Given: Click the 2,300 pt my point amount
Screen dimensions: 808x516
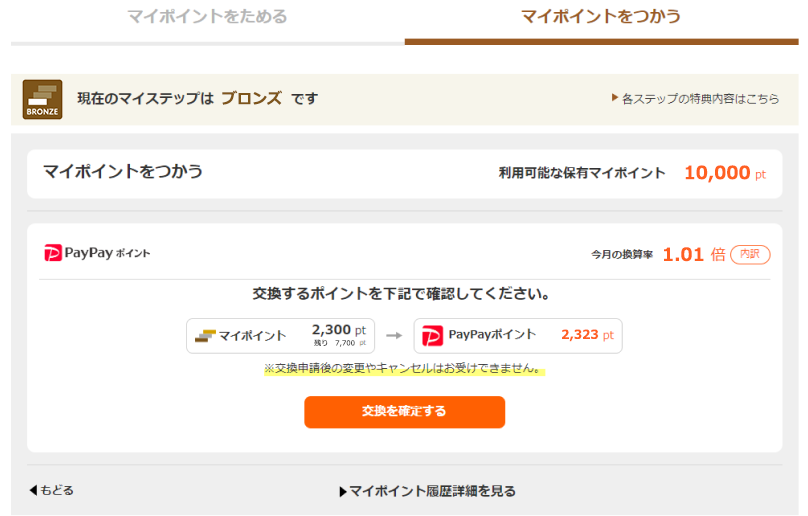Looking at the screenshot, I should point(339,330).
